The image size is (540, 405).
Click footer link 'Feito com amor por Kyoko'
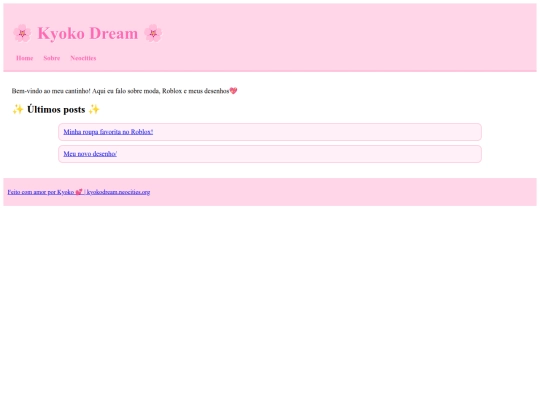click(79, 192)
